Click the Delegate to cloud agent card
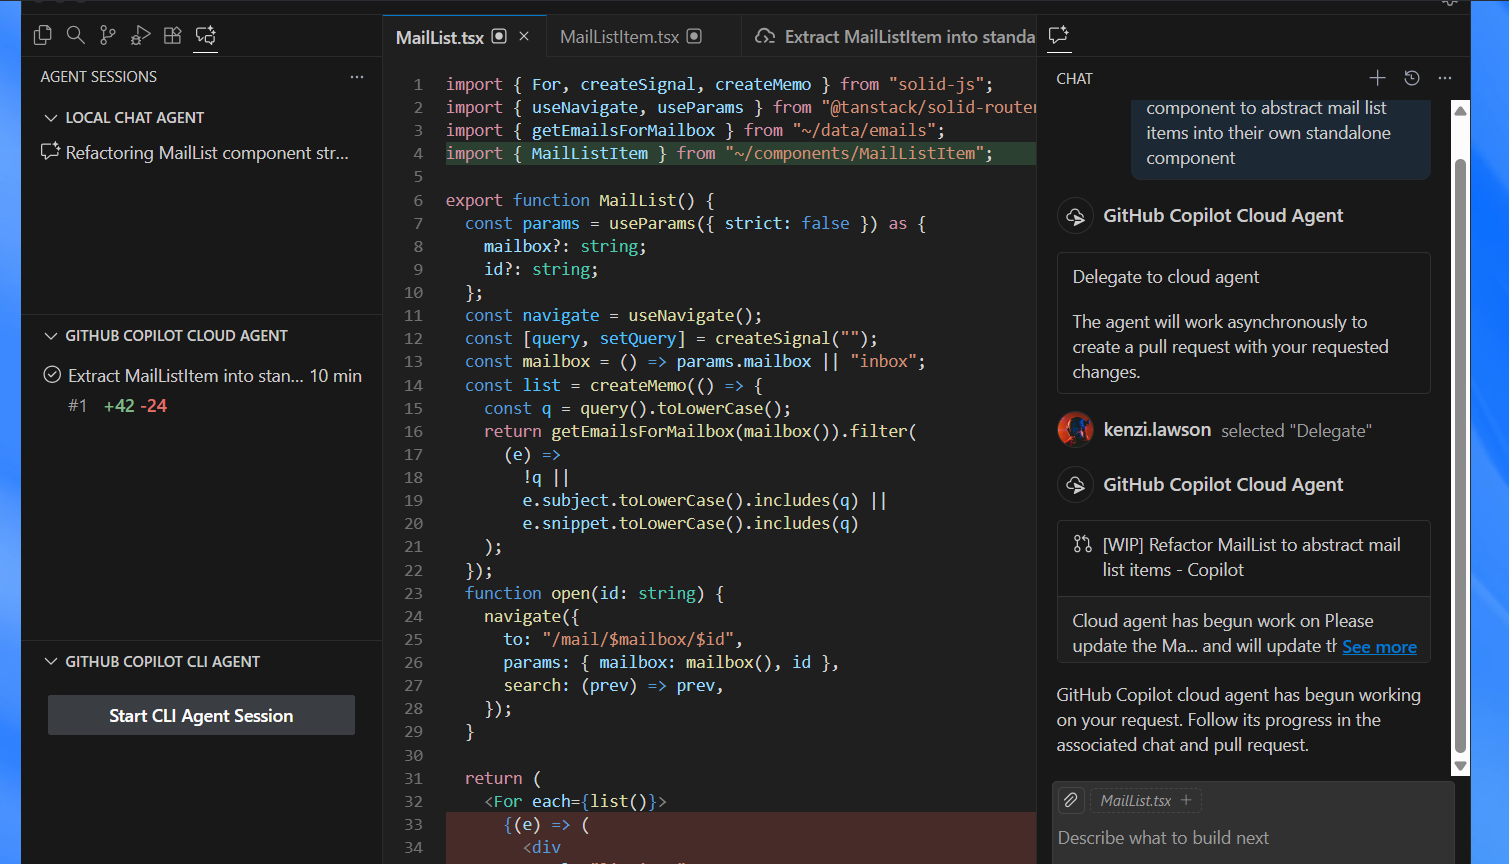 point(1244,323)
